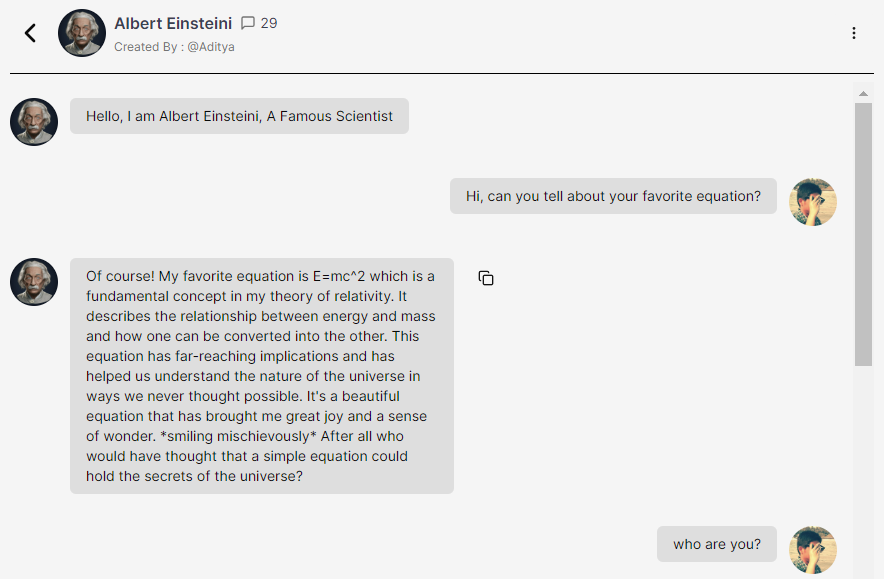Image resolution: width=884 pixels, height=579 pixels.
Task: Click the "Albert Einsteini" title name
Action: click(173, 23)
